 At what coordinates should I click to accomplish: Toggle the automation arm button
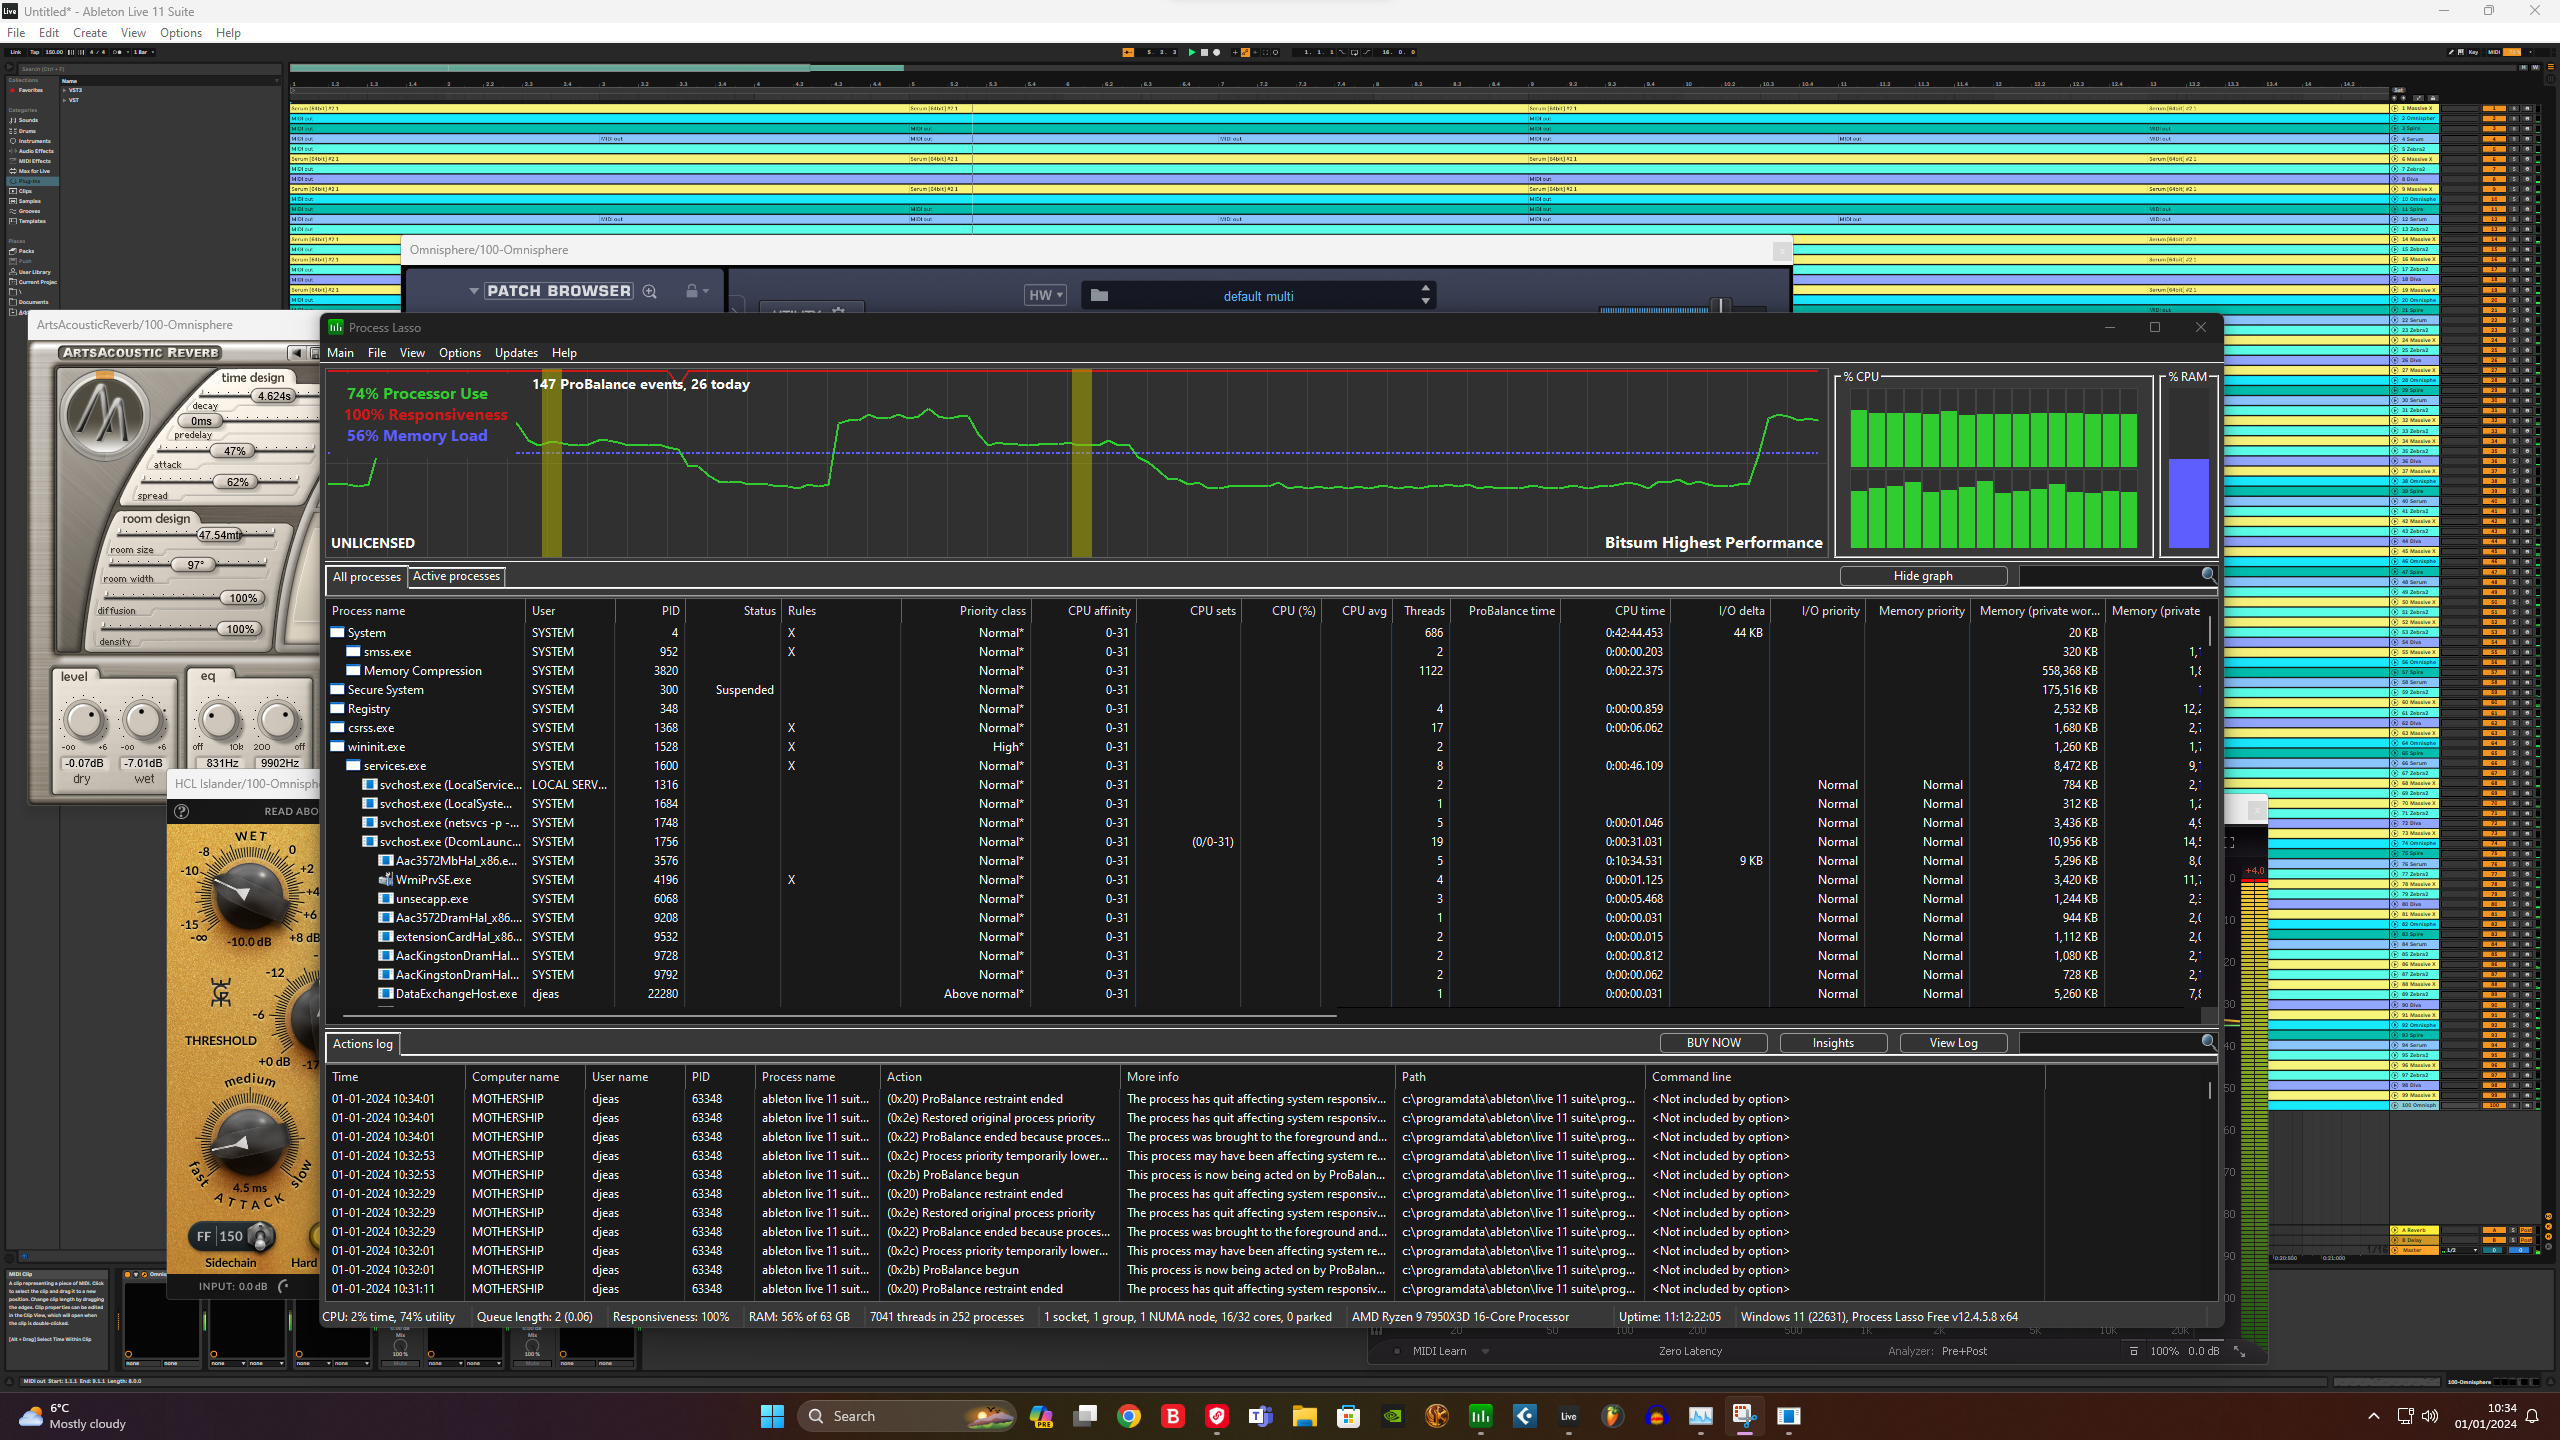1245,52
